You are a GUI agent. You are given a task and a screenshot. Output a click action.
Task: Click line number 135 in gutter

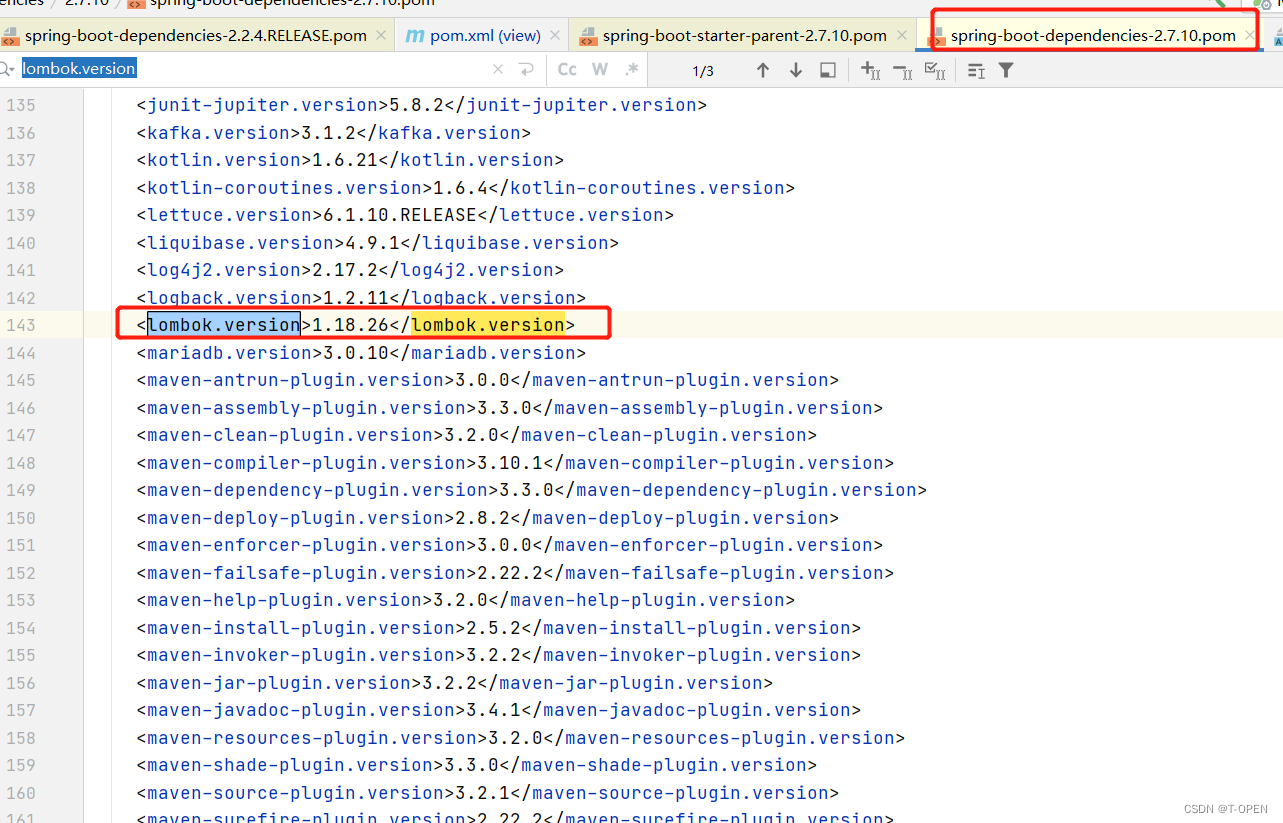(x=20, y=105)
